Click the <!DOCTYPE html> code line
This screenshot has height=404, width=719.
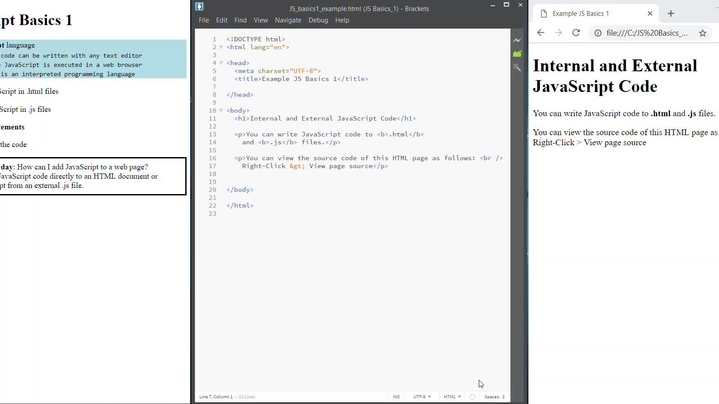coord(255,39)
